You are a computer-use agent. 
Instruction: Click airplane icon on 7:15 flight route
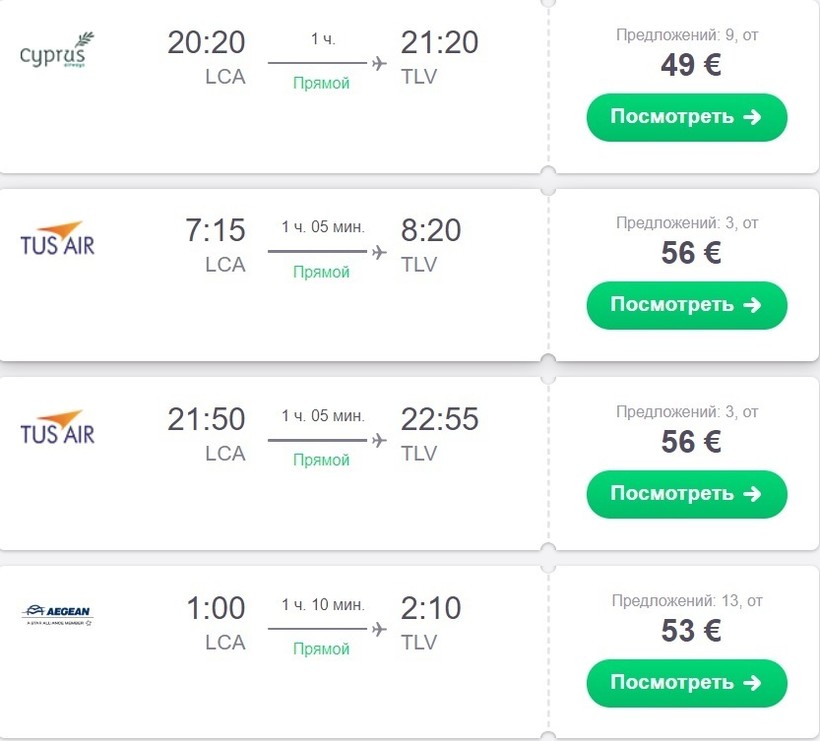[x=379, y=252]
